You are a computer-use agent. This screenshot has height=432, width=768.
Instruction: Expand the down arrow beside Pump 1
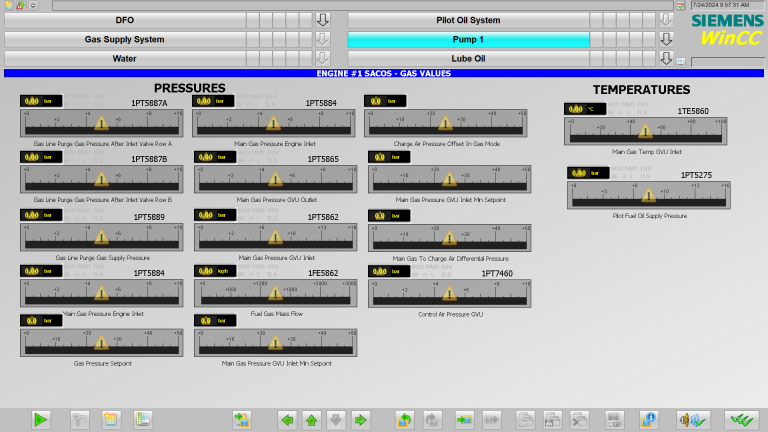tap(665, 39)
